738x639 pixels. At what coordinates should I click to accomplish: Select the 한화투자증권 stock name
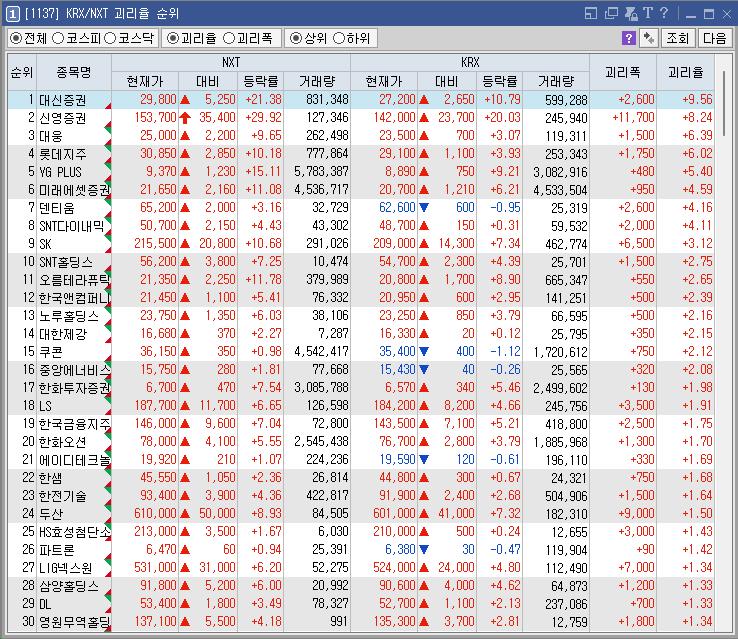tap(74, 388)
